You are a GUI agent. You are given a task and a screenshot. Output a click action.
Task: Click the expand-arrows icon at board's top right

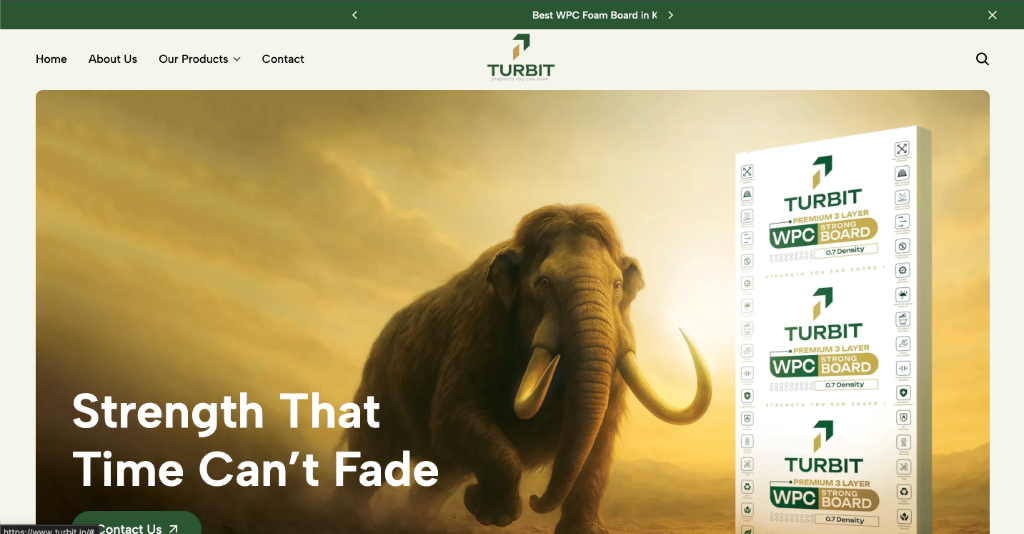pyautogui.click(x=901, y=149)
